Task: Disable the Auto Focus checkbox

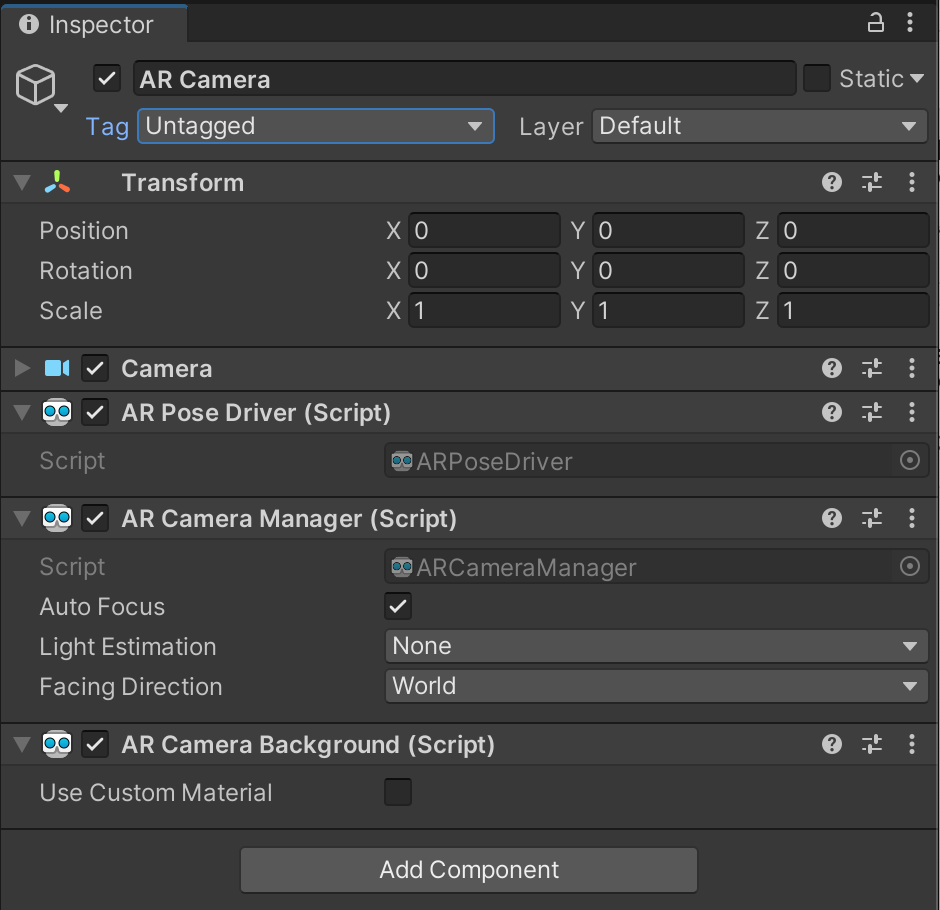Action: tap(398, 606)
